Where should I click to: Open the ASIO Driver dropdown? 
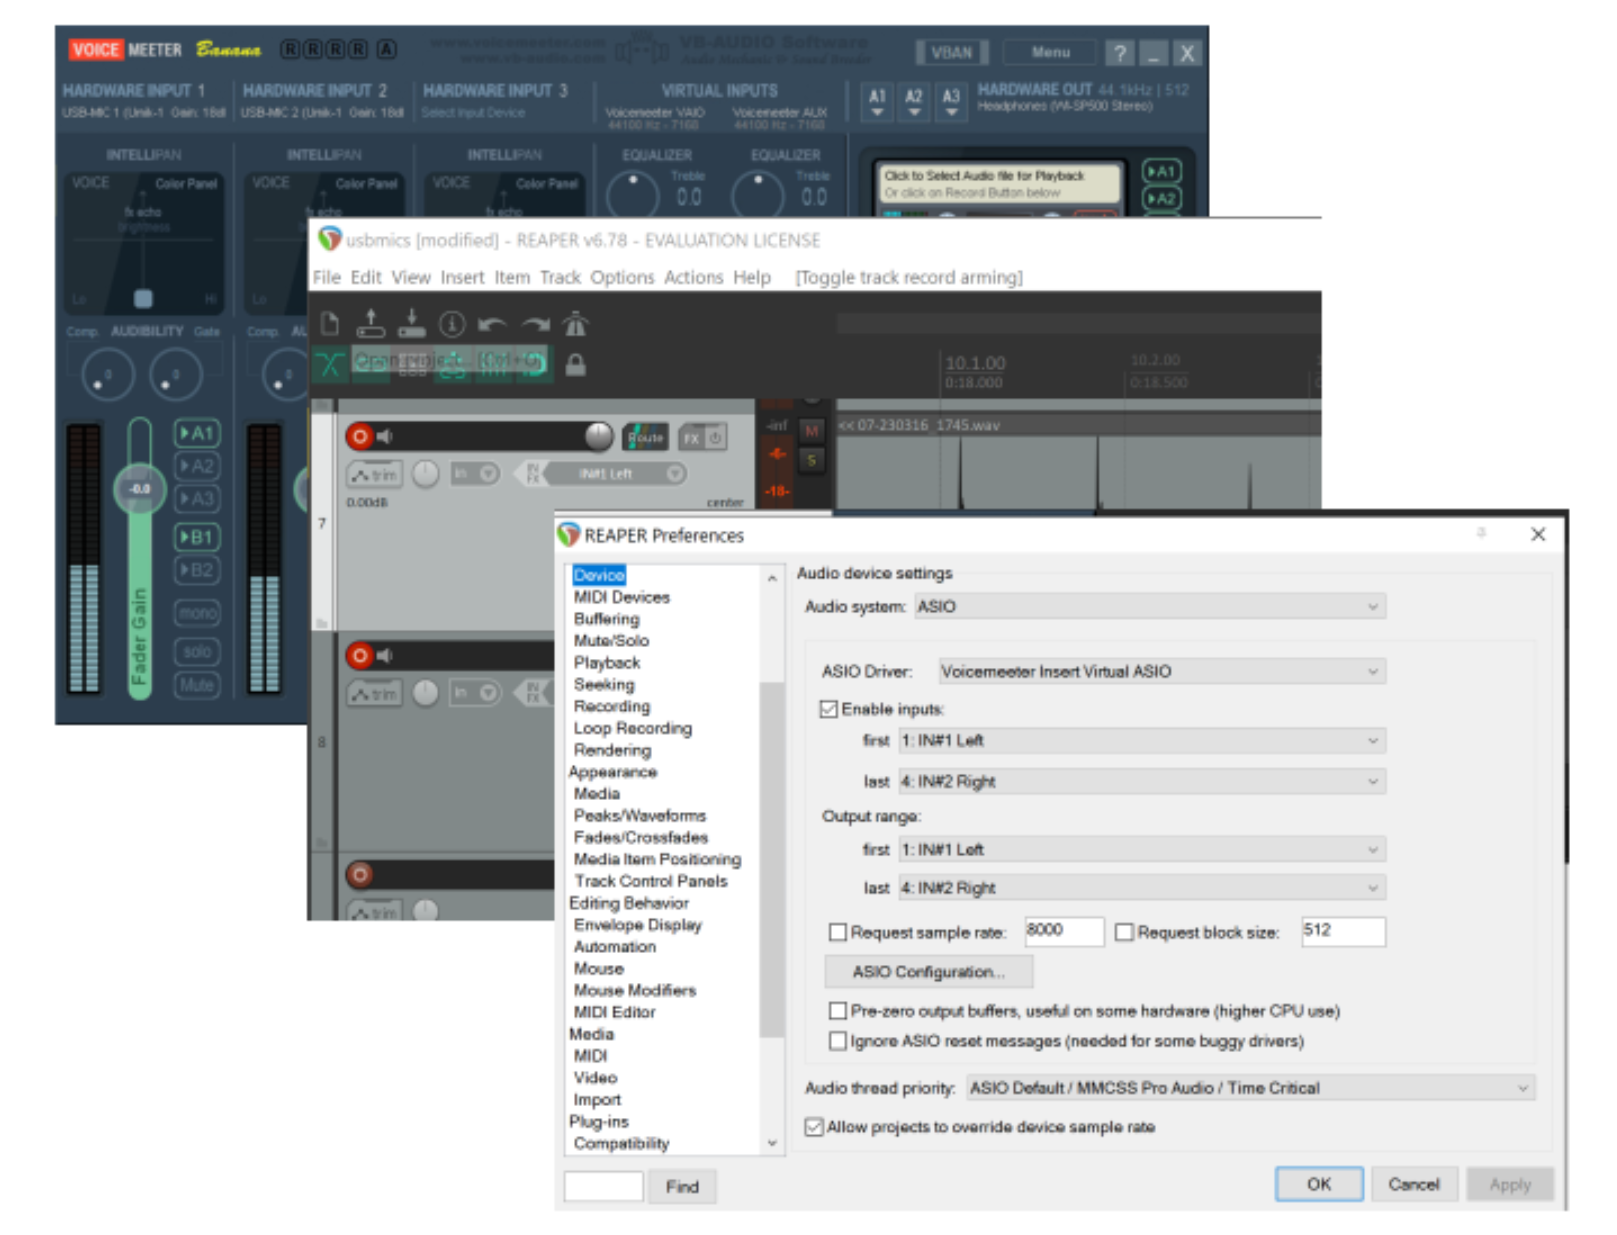pyautogui.click(x=1162, y=671)
